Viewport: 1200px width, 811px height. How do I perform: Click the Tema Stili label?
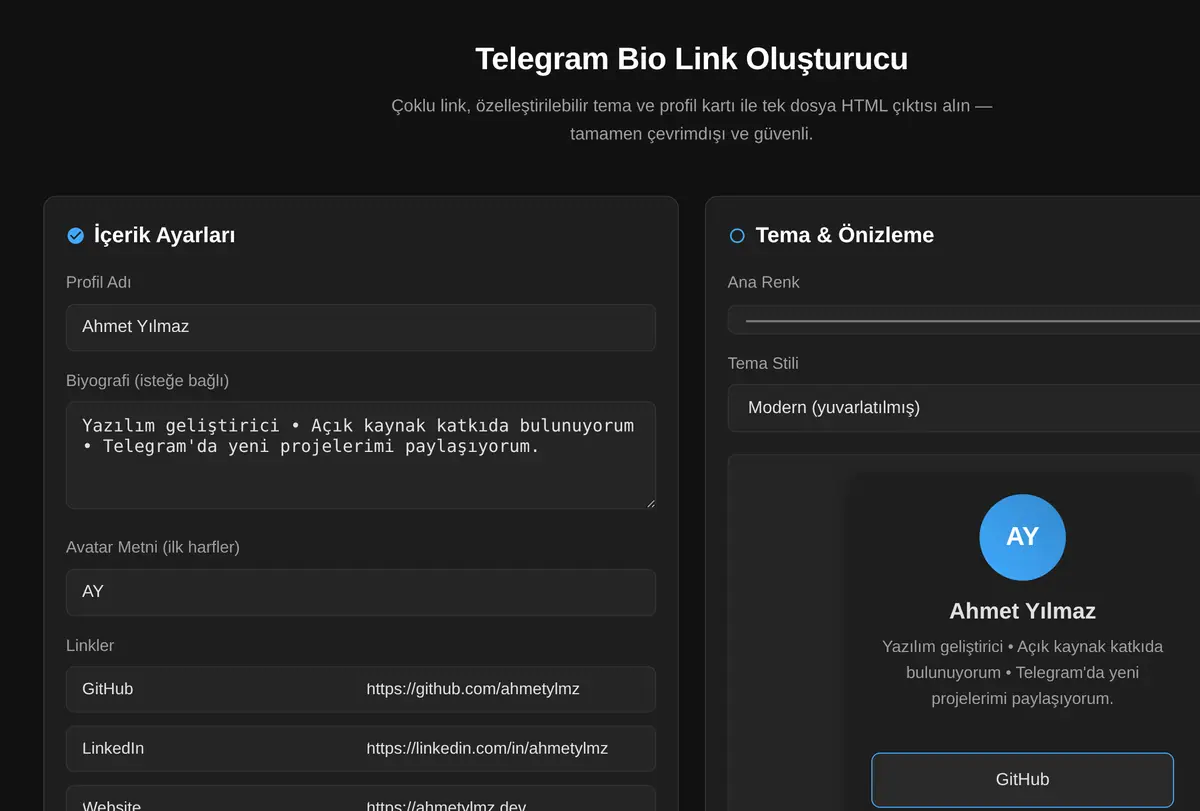[x=763, y=364]
